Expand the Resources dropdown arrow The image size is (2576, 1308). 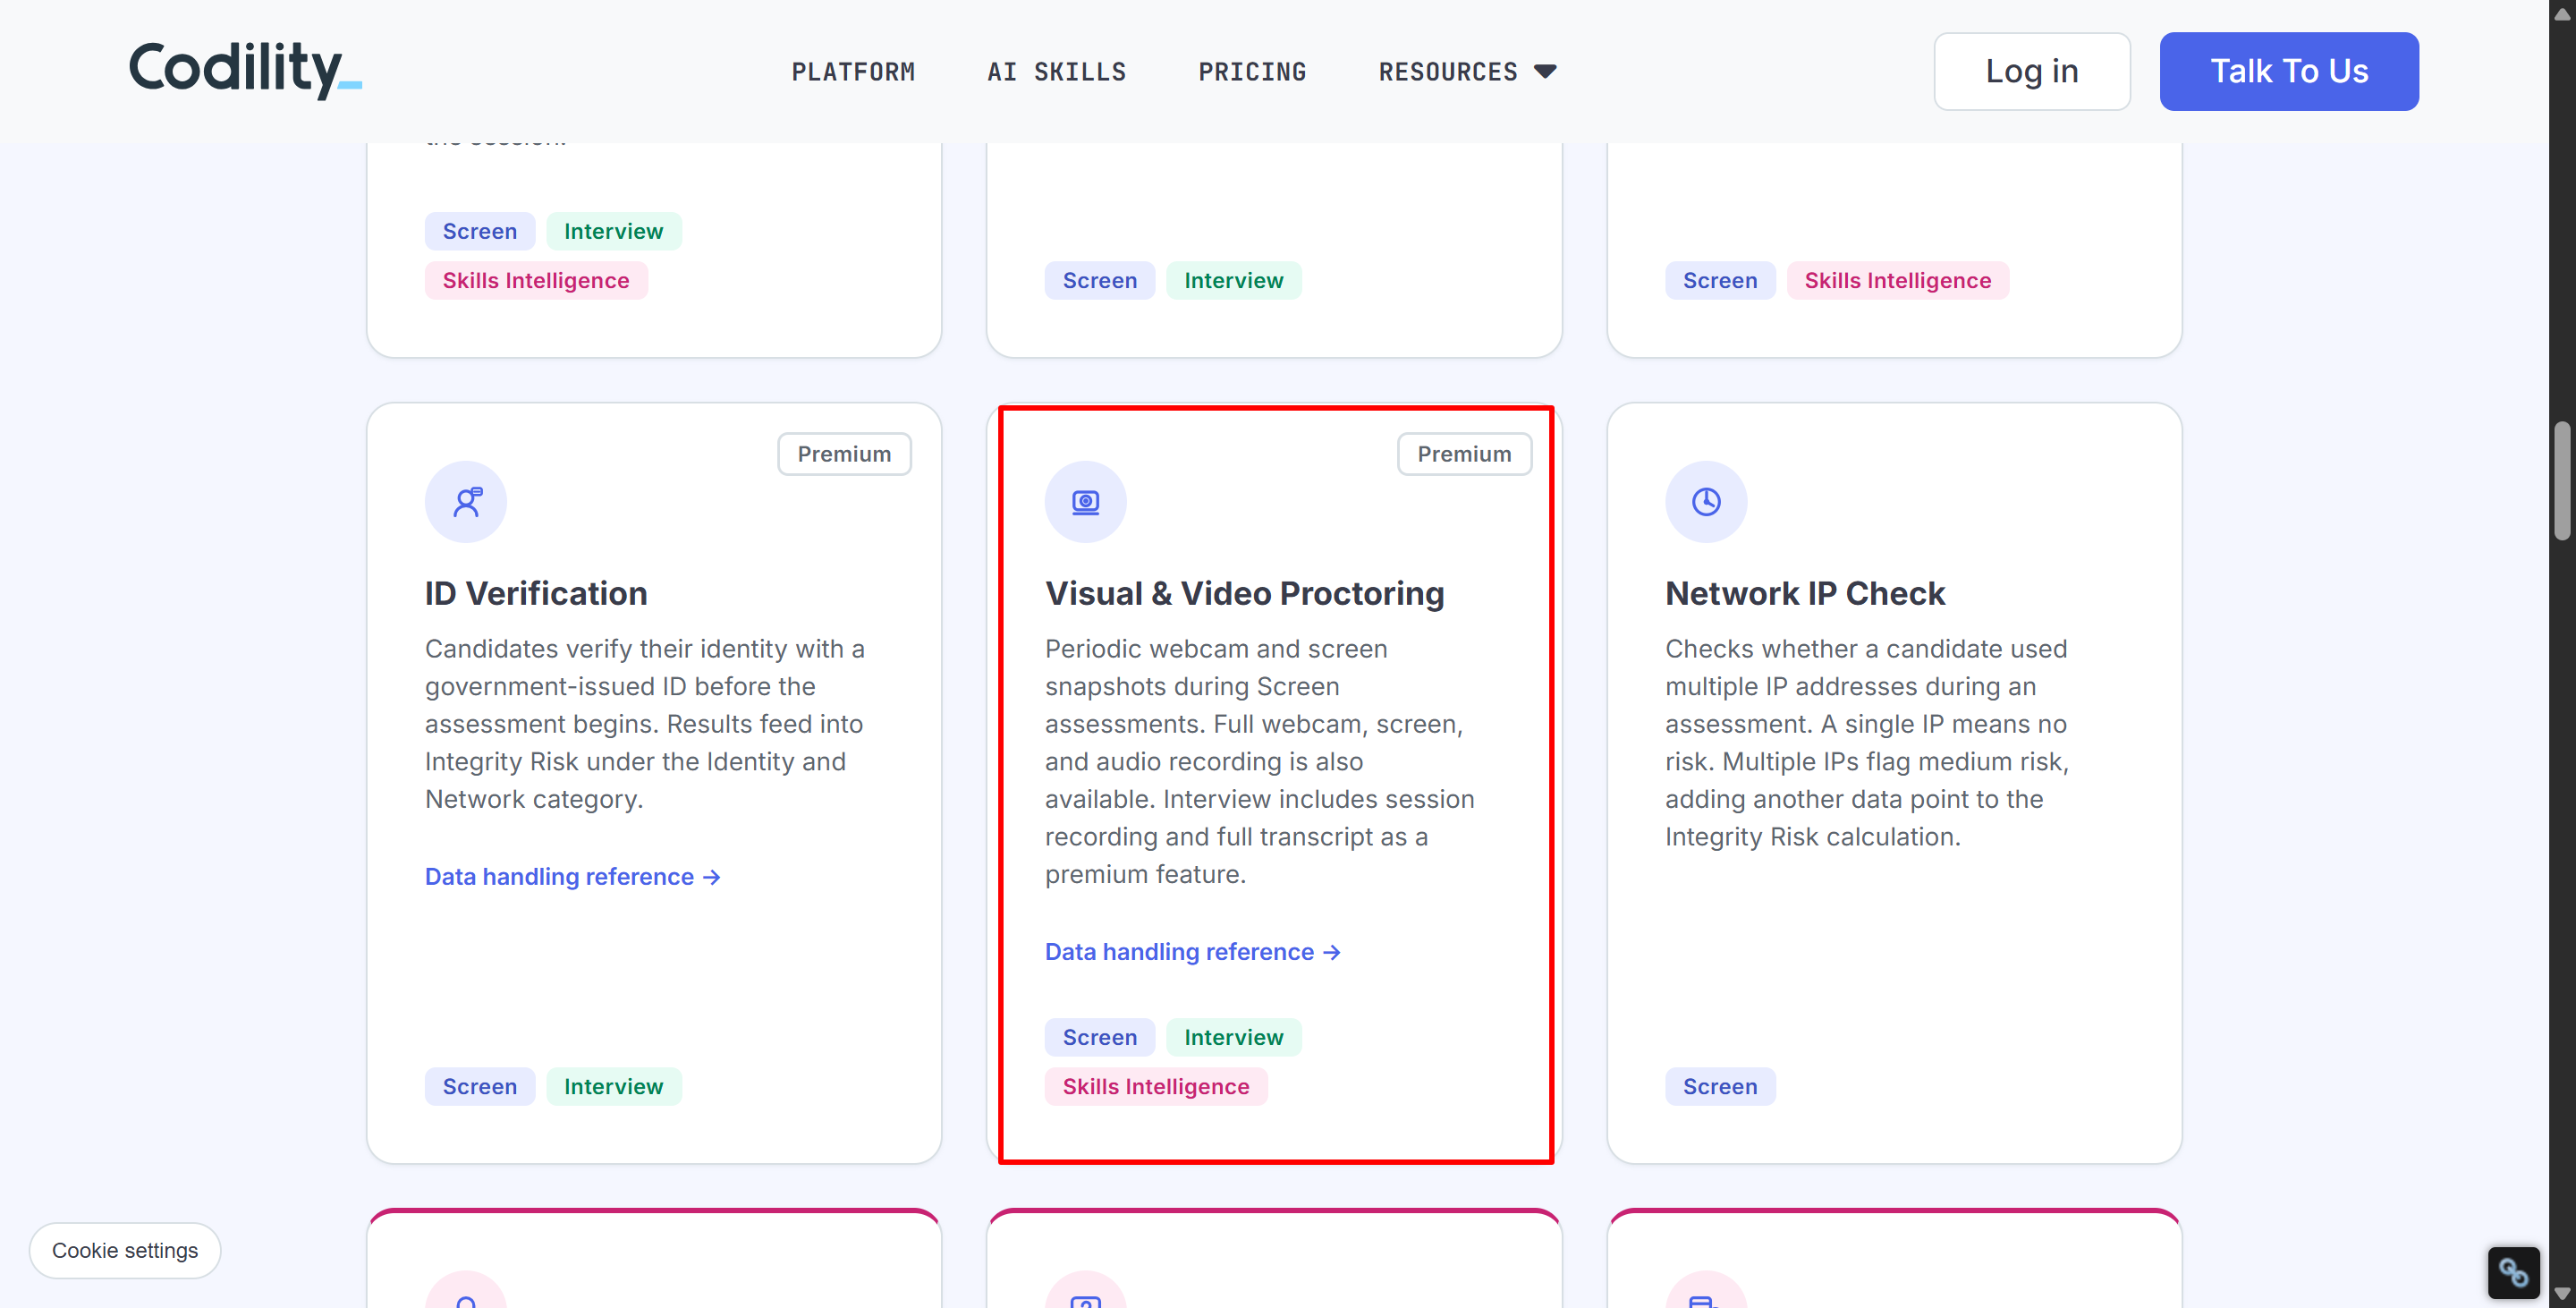tap(1545, 71)
